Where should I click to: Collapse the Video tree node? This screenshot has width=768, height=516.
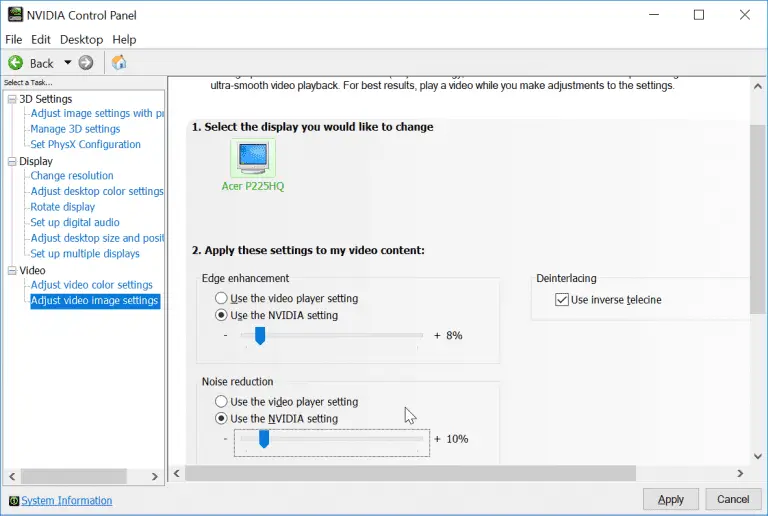pyautogui.click(x=12, y=271)
